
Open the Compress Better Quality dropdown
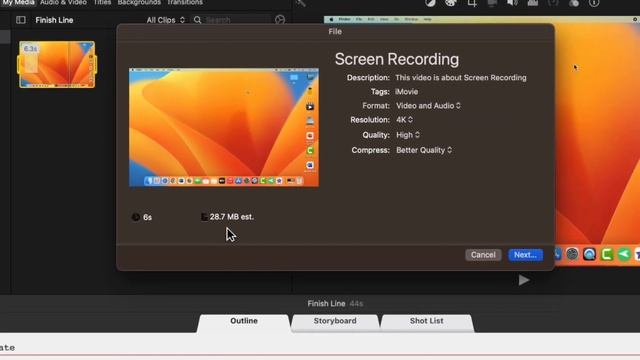point(424,150)
